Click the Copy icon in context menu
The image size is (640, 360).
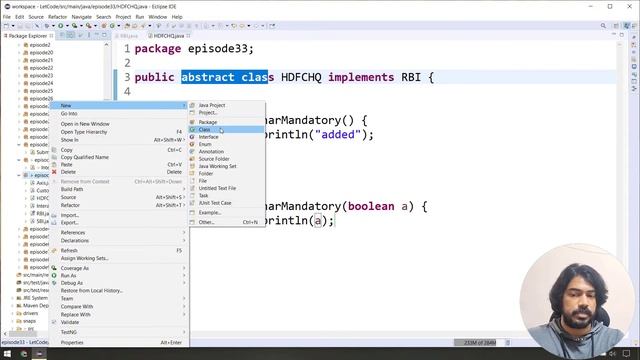tap(54, 150)
